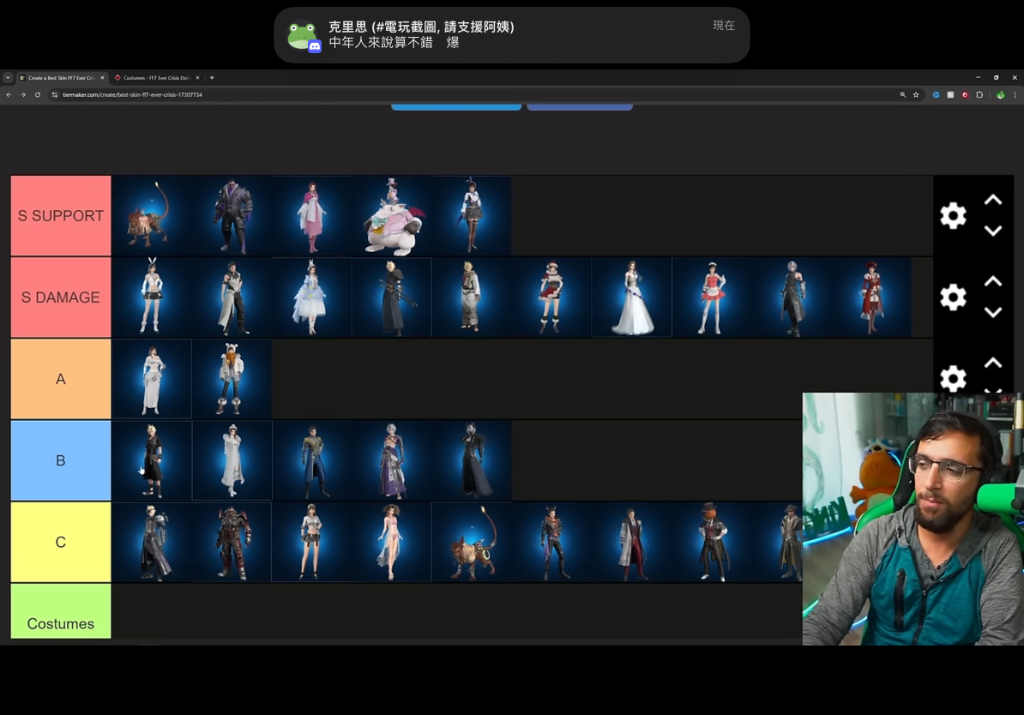Select Cait Sith moogle costume in S SUPPORT

click(392, 215)
